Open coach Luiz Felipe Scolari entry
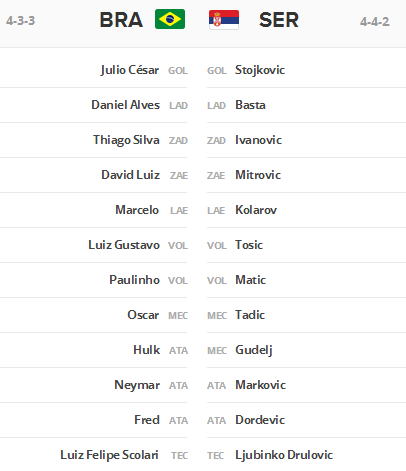Image resolution: width=406 pixels, height=471 pixels. tap(109, 455)
